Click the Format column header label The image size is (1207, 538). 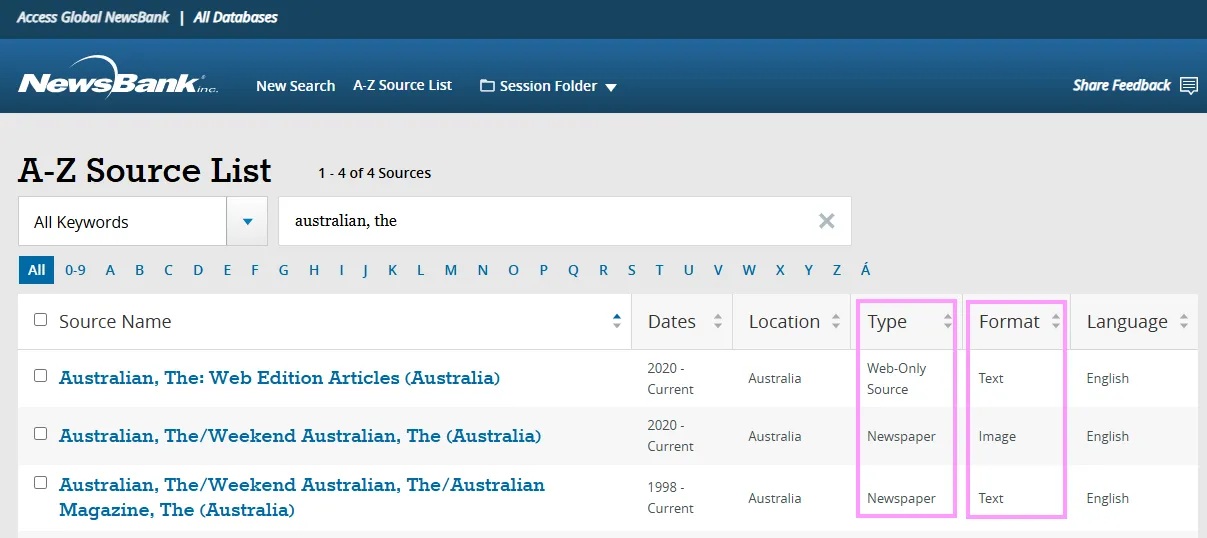(1009, 321)
